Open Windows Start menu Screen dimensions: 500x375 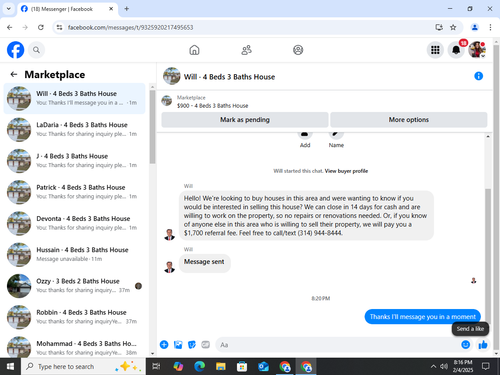tap(10, 367)
